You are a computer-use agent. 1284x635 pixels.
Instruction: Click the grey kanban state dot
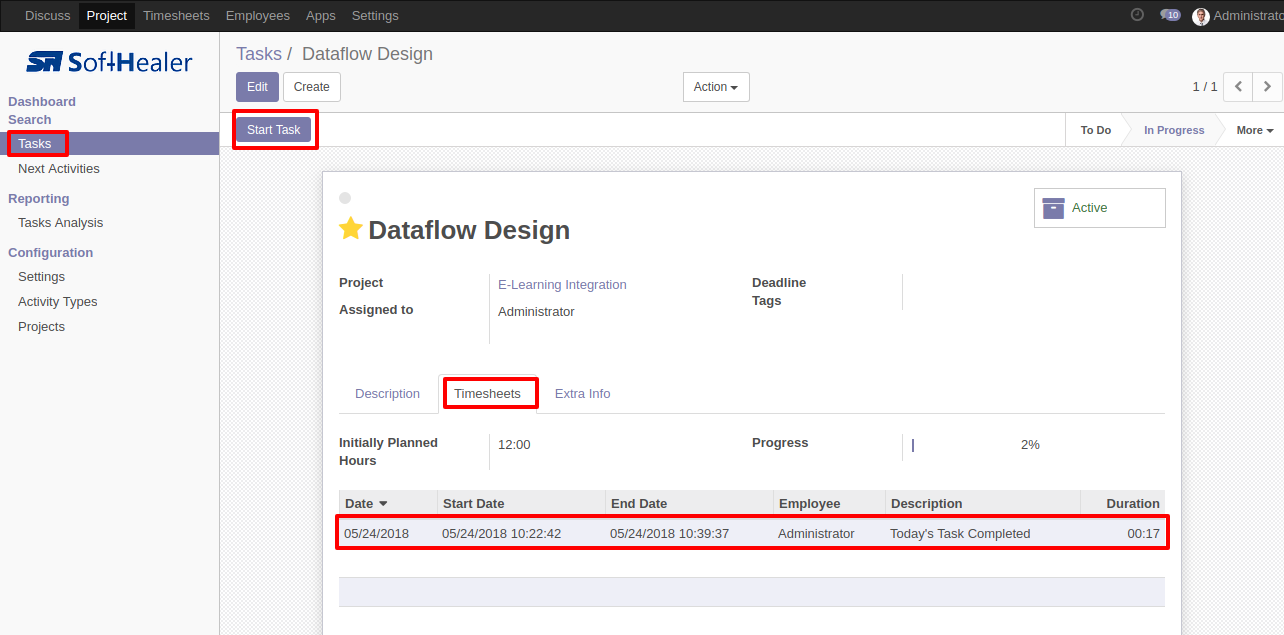pyautogui.click(x=345, y=198)
